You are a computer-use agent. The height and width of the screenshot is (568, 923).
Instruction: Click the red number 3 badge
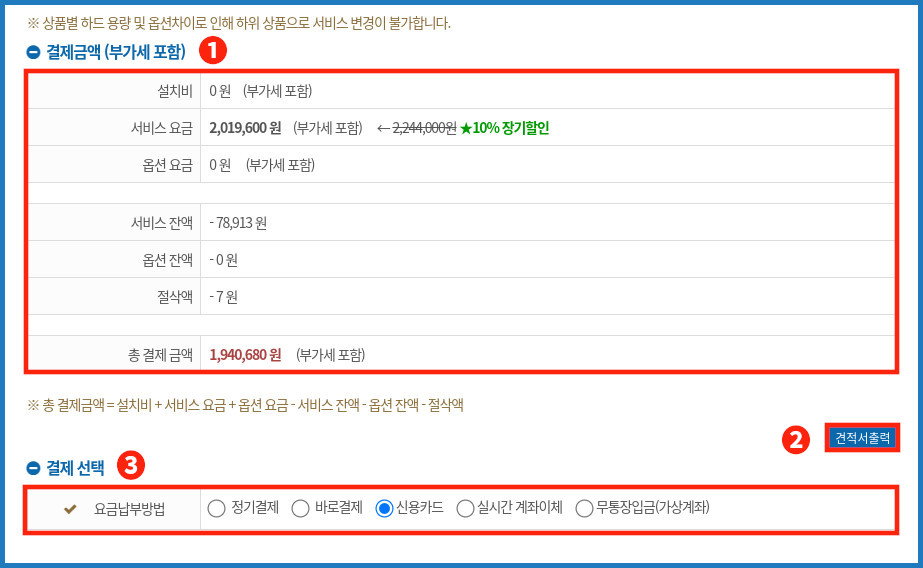tap(131, 465)
